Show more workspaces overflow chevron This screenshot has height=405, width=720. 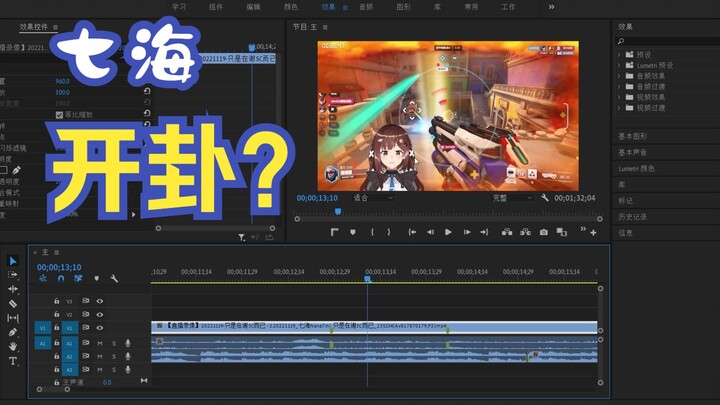click(551, 7)
